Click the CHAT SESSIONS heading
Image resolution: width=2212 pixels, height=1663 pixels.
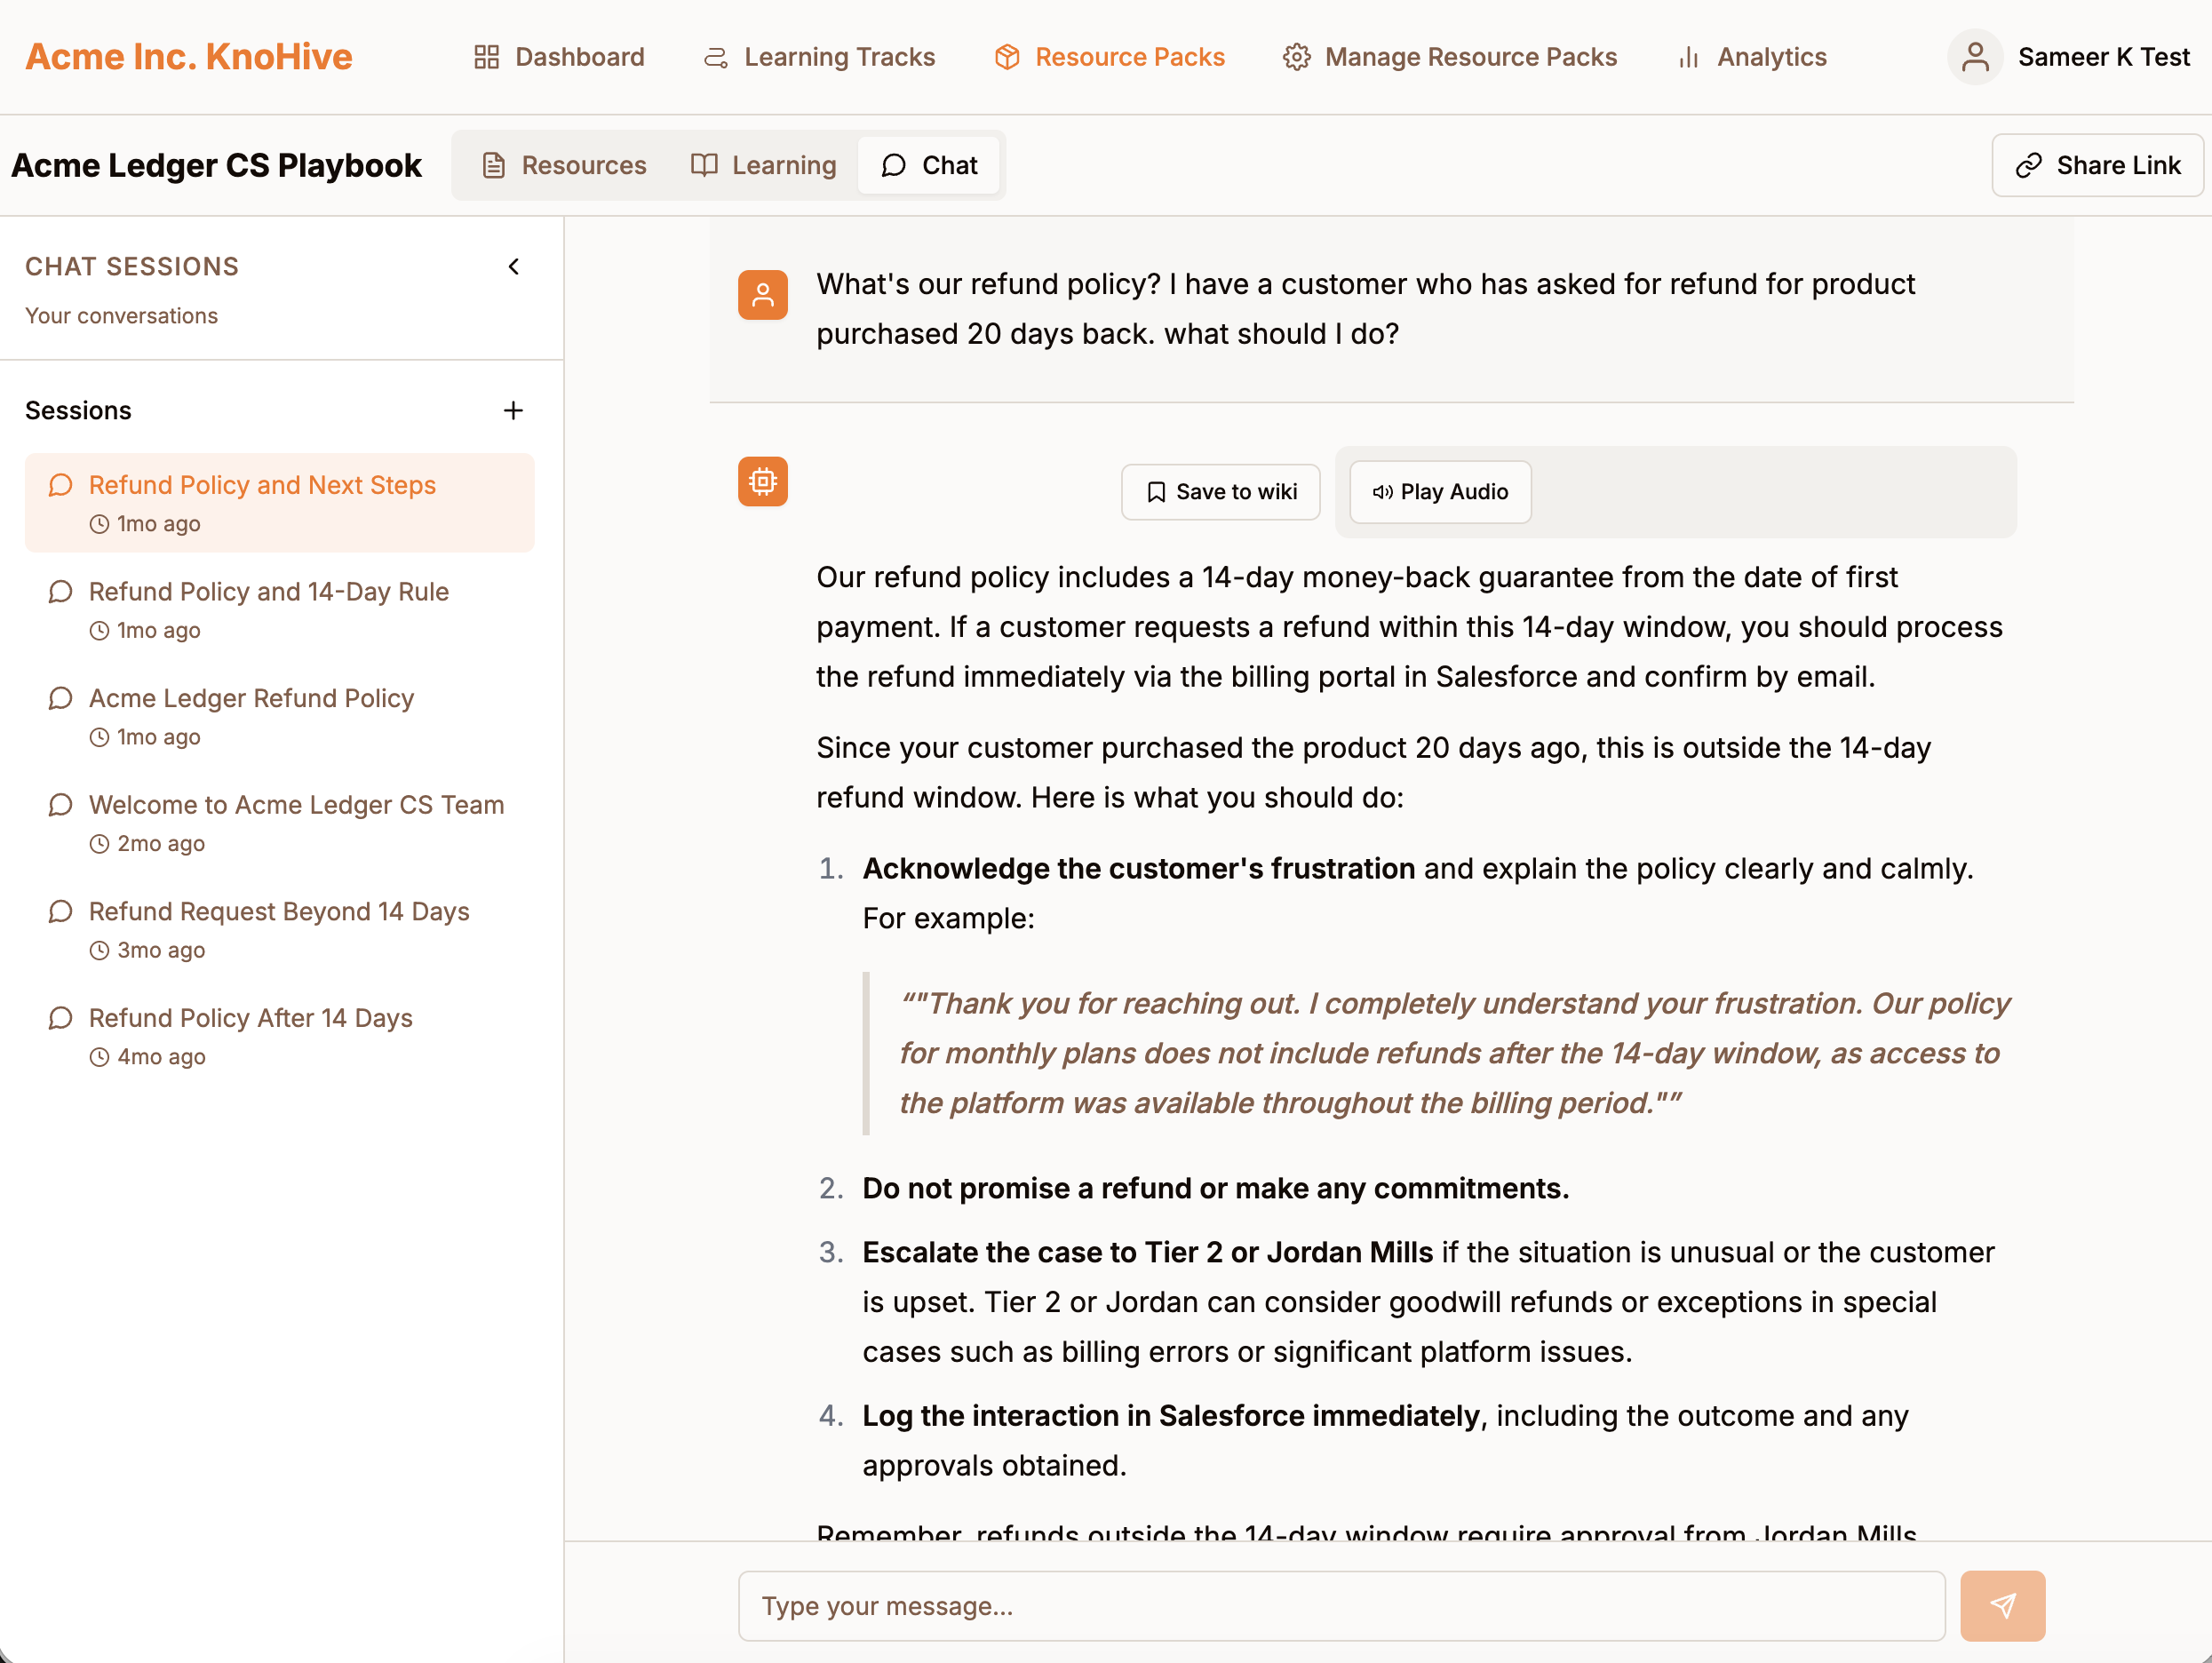coord(132,266)
